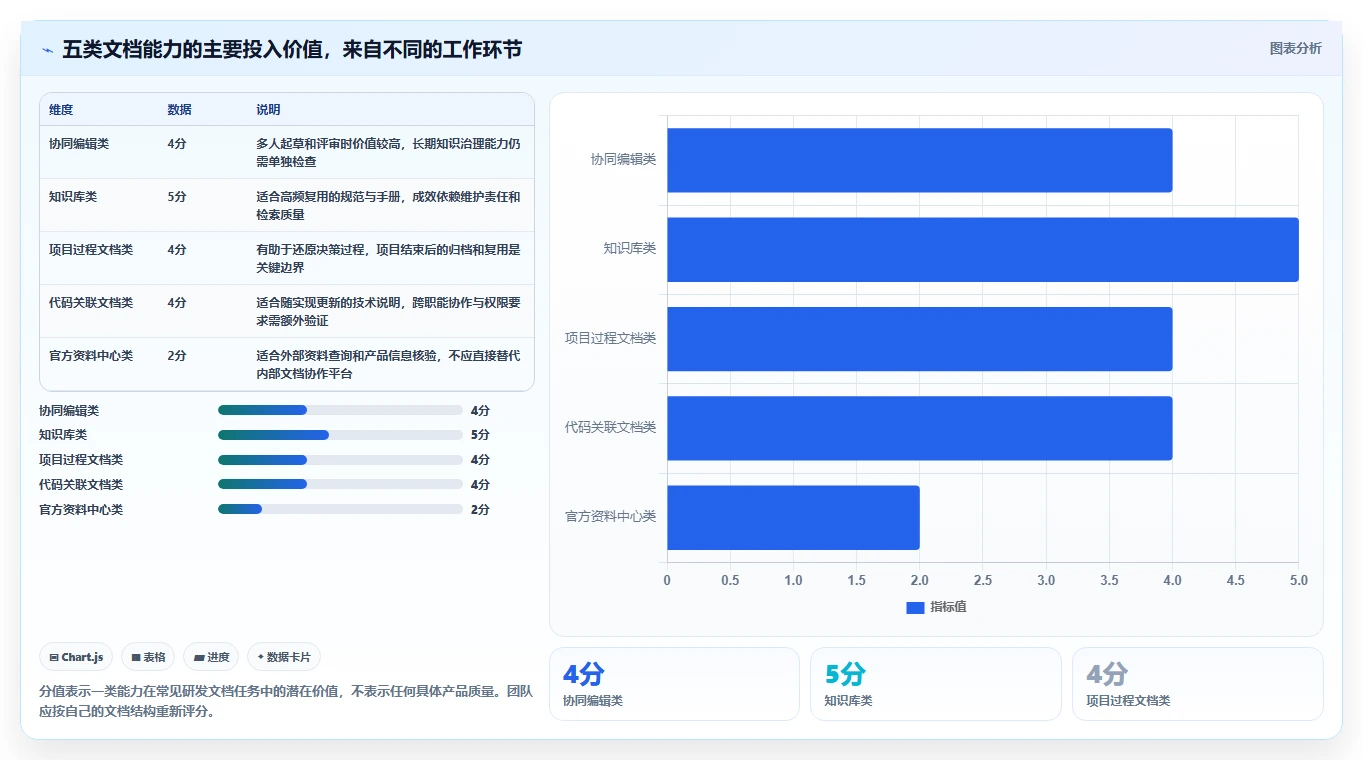Click the 官方资料中心类 y-axis label in chart
The height and width of the screenshot is (760, 1363).
611,517
